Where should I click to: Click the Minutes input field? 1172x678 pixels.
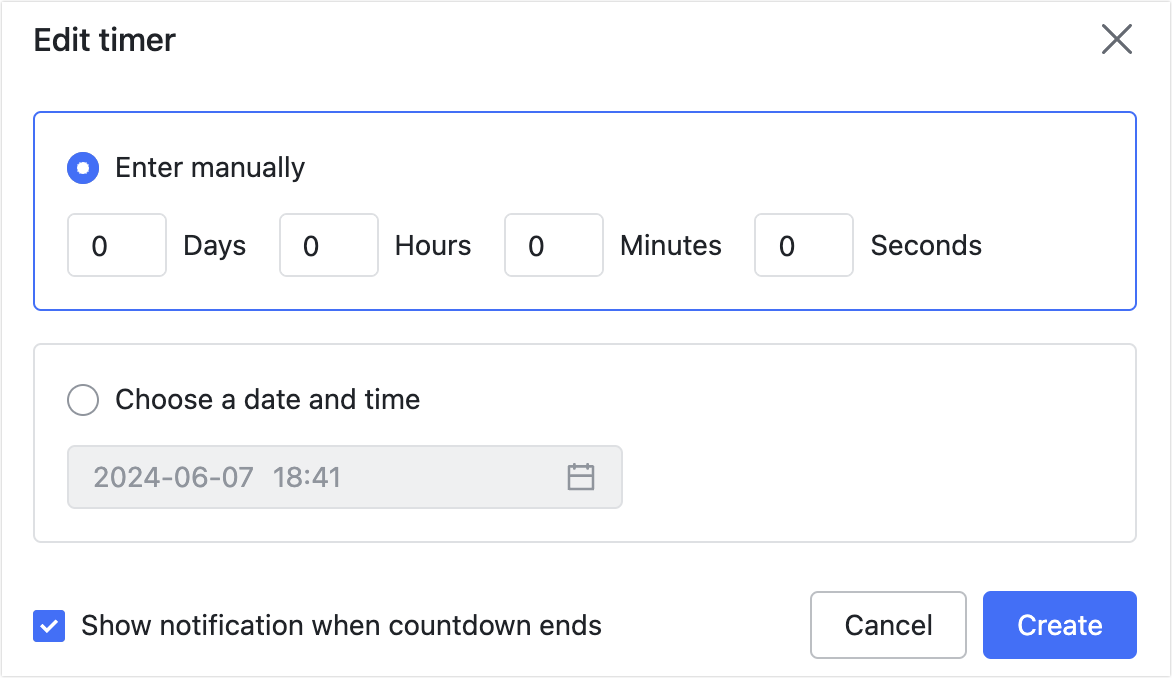553,245
